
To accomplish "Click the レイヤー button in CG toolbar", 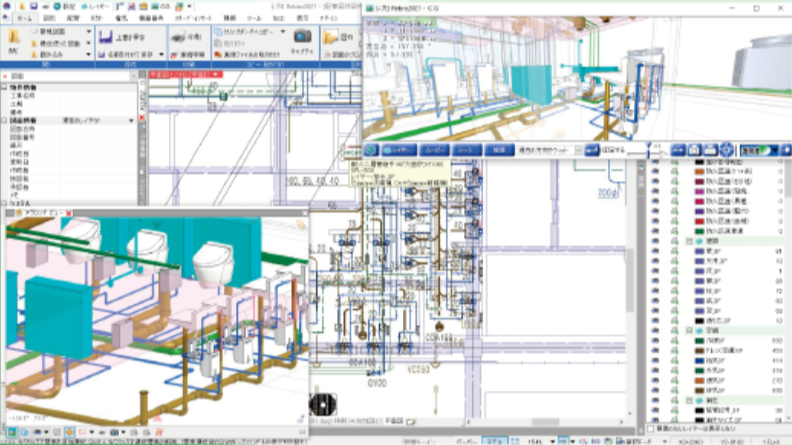I will (x=399, y=150).
